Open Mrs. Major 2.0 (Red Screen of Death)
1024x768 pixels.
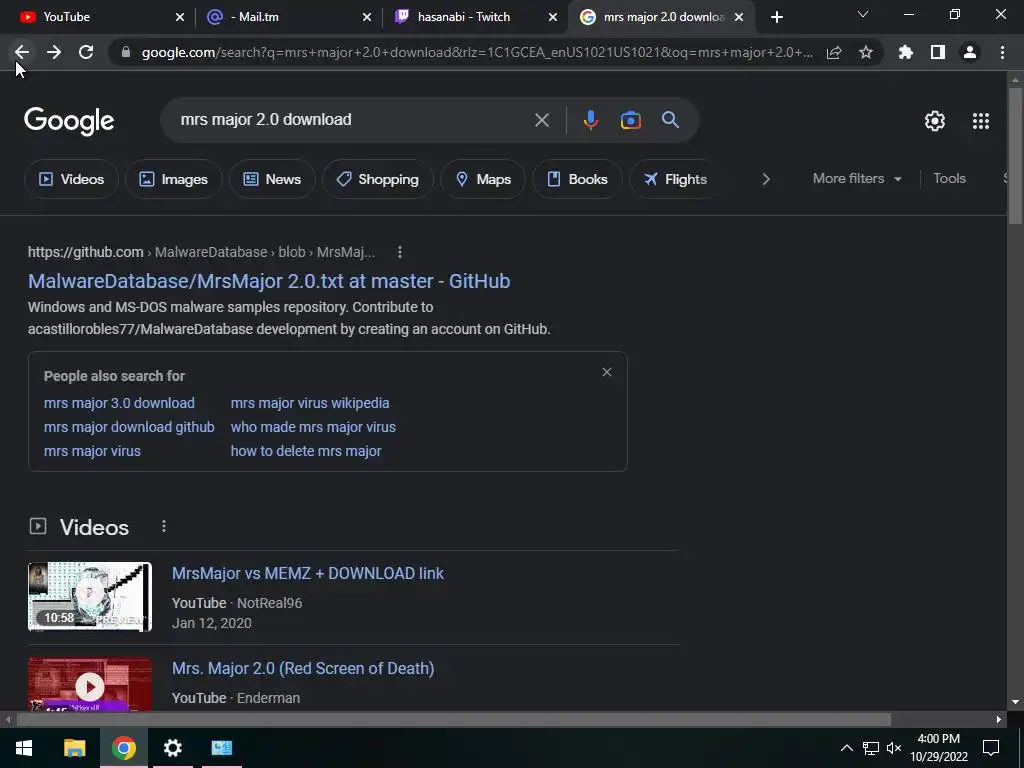point(303,669)
